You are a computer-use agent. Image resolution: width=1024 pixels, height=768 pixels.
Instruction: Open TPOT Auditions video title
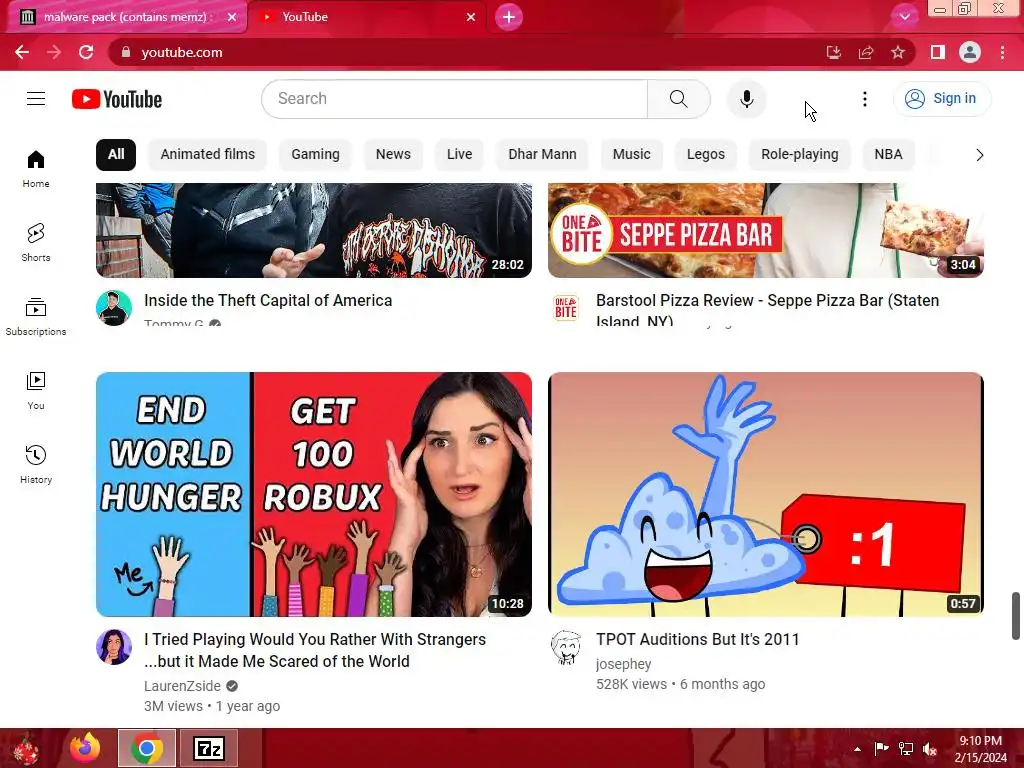[x=697, y=639]
